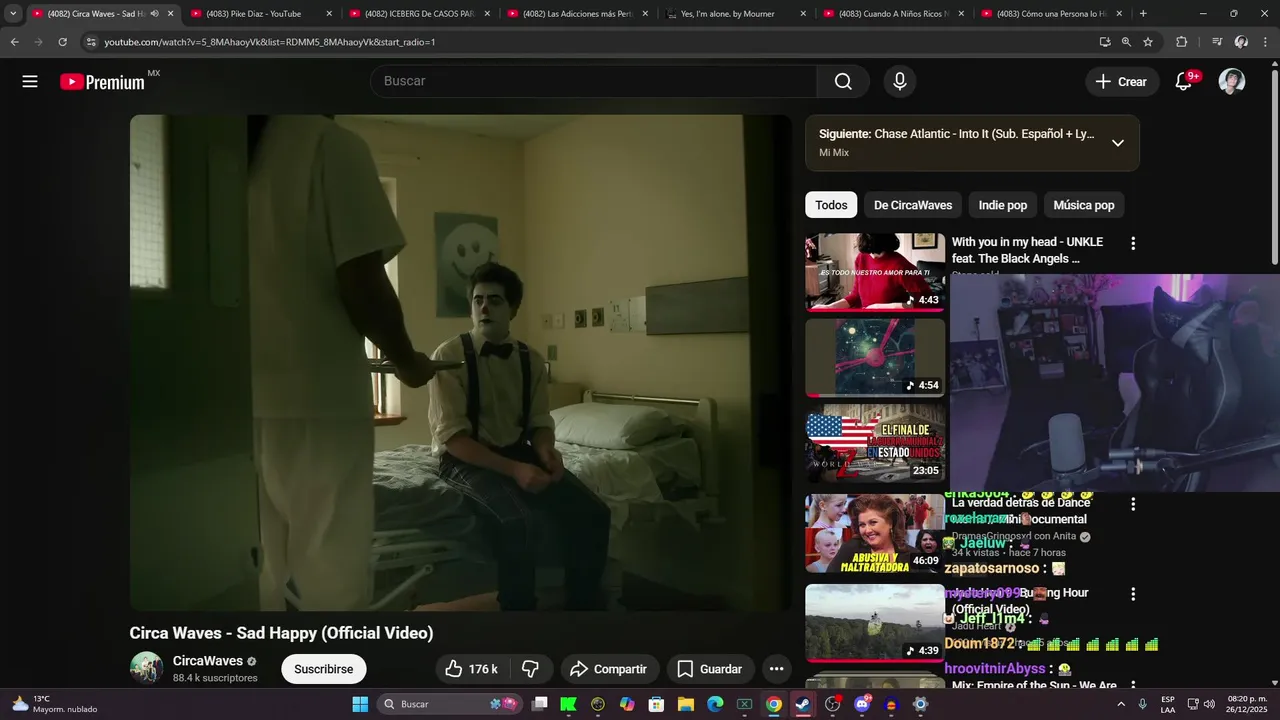Screen dimensions: 1280x720
Task: Expand the Siguiente Mi Mix playlist panel
Action: point(1118,143)
